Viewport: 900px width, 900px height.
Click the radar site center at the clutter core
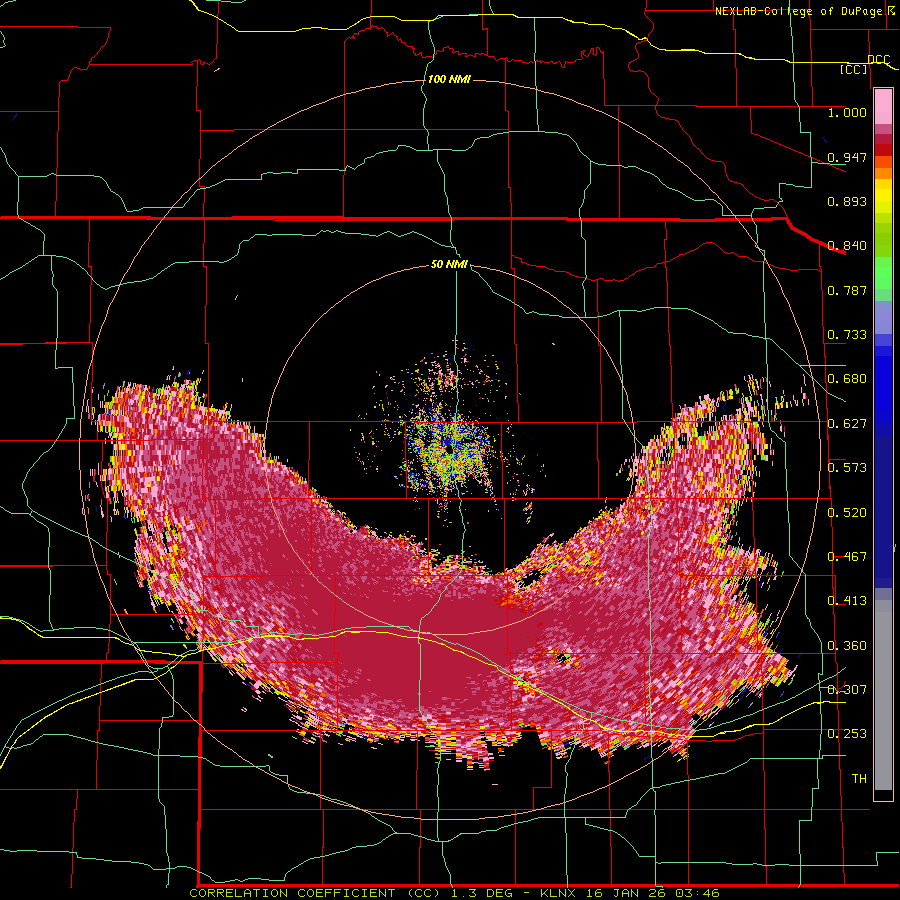click(449, 450)
